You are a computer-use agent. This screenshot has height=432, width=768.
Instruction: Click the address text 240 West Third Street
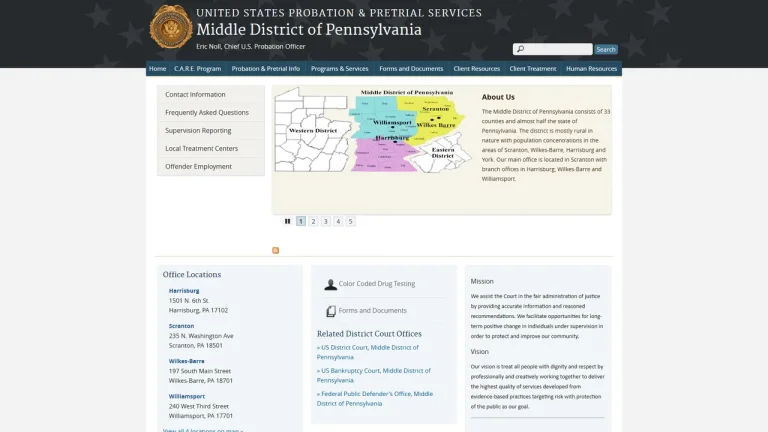(199, 407)
